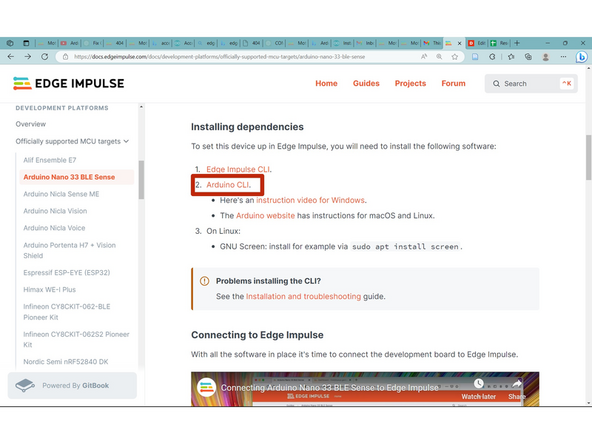The image size is (592, 444).
Task: Minimize the browser window
Action: coord(547,43)
